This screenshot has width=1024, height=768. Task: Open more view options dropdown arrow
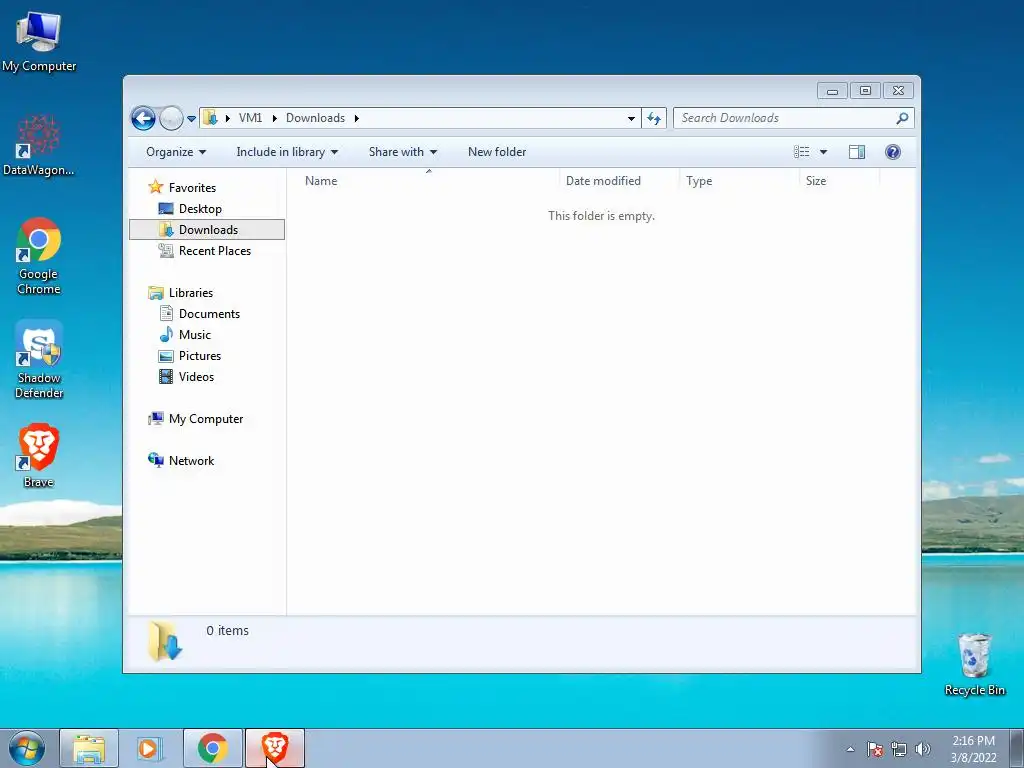pyautogui.click(x=824, y=152)
